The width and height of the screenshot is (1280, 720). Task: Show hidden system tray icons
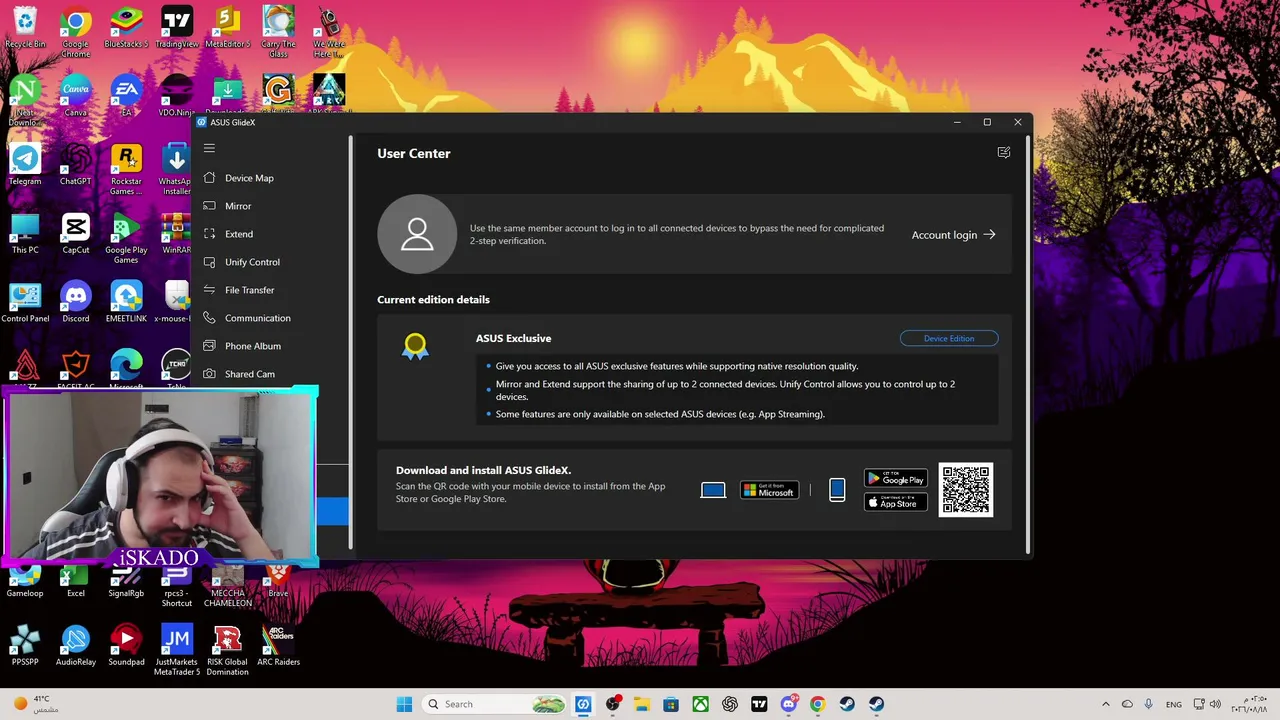[x=1106, y=704]
